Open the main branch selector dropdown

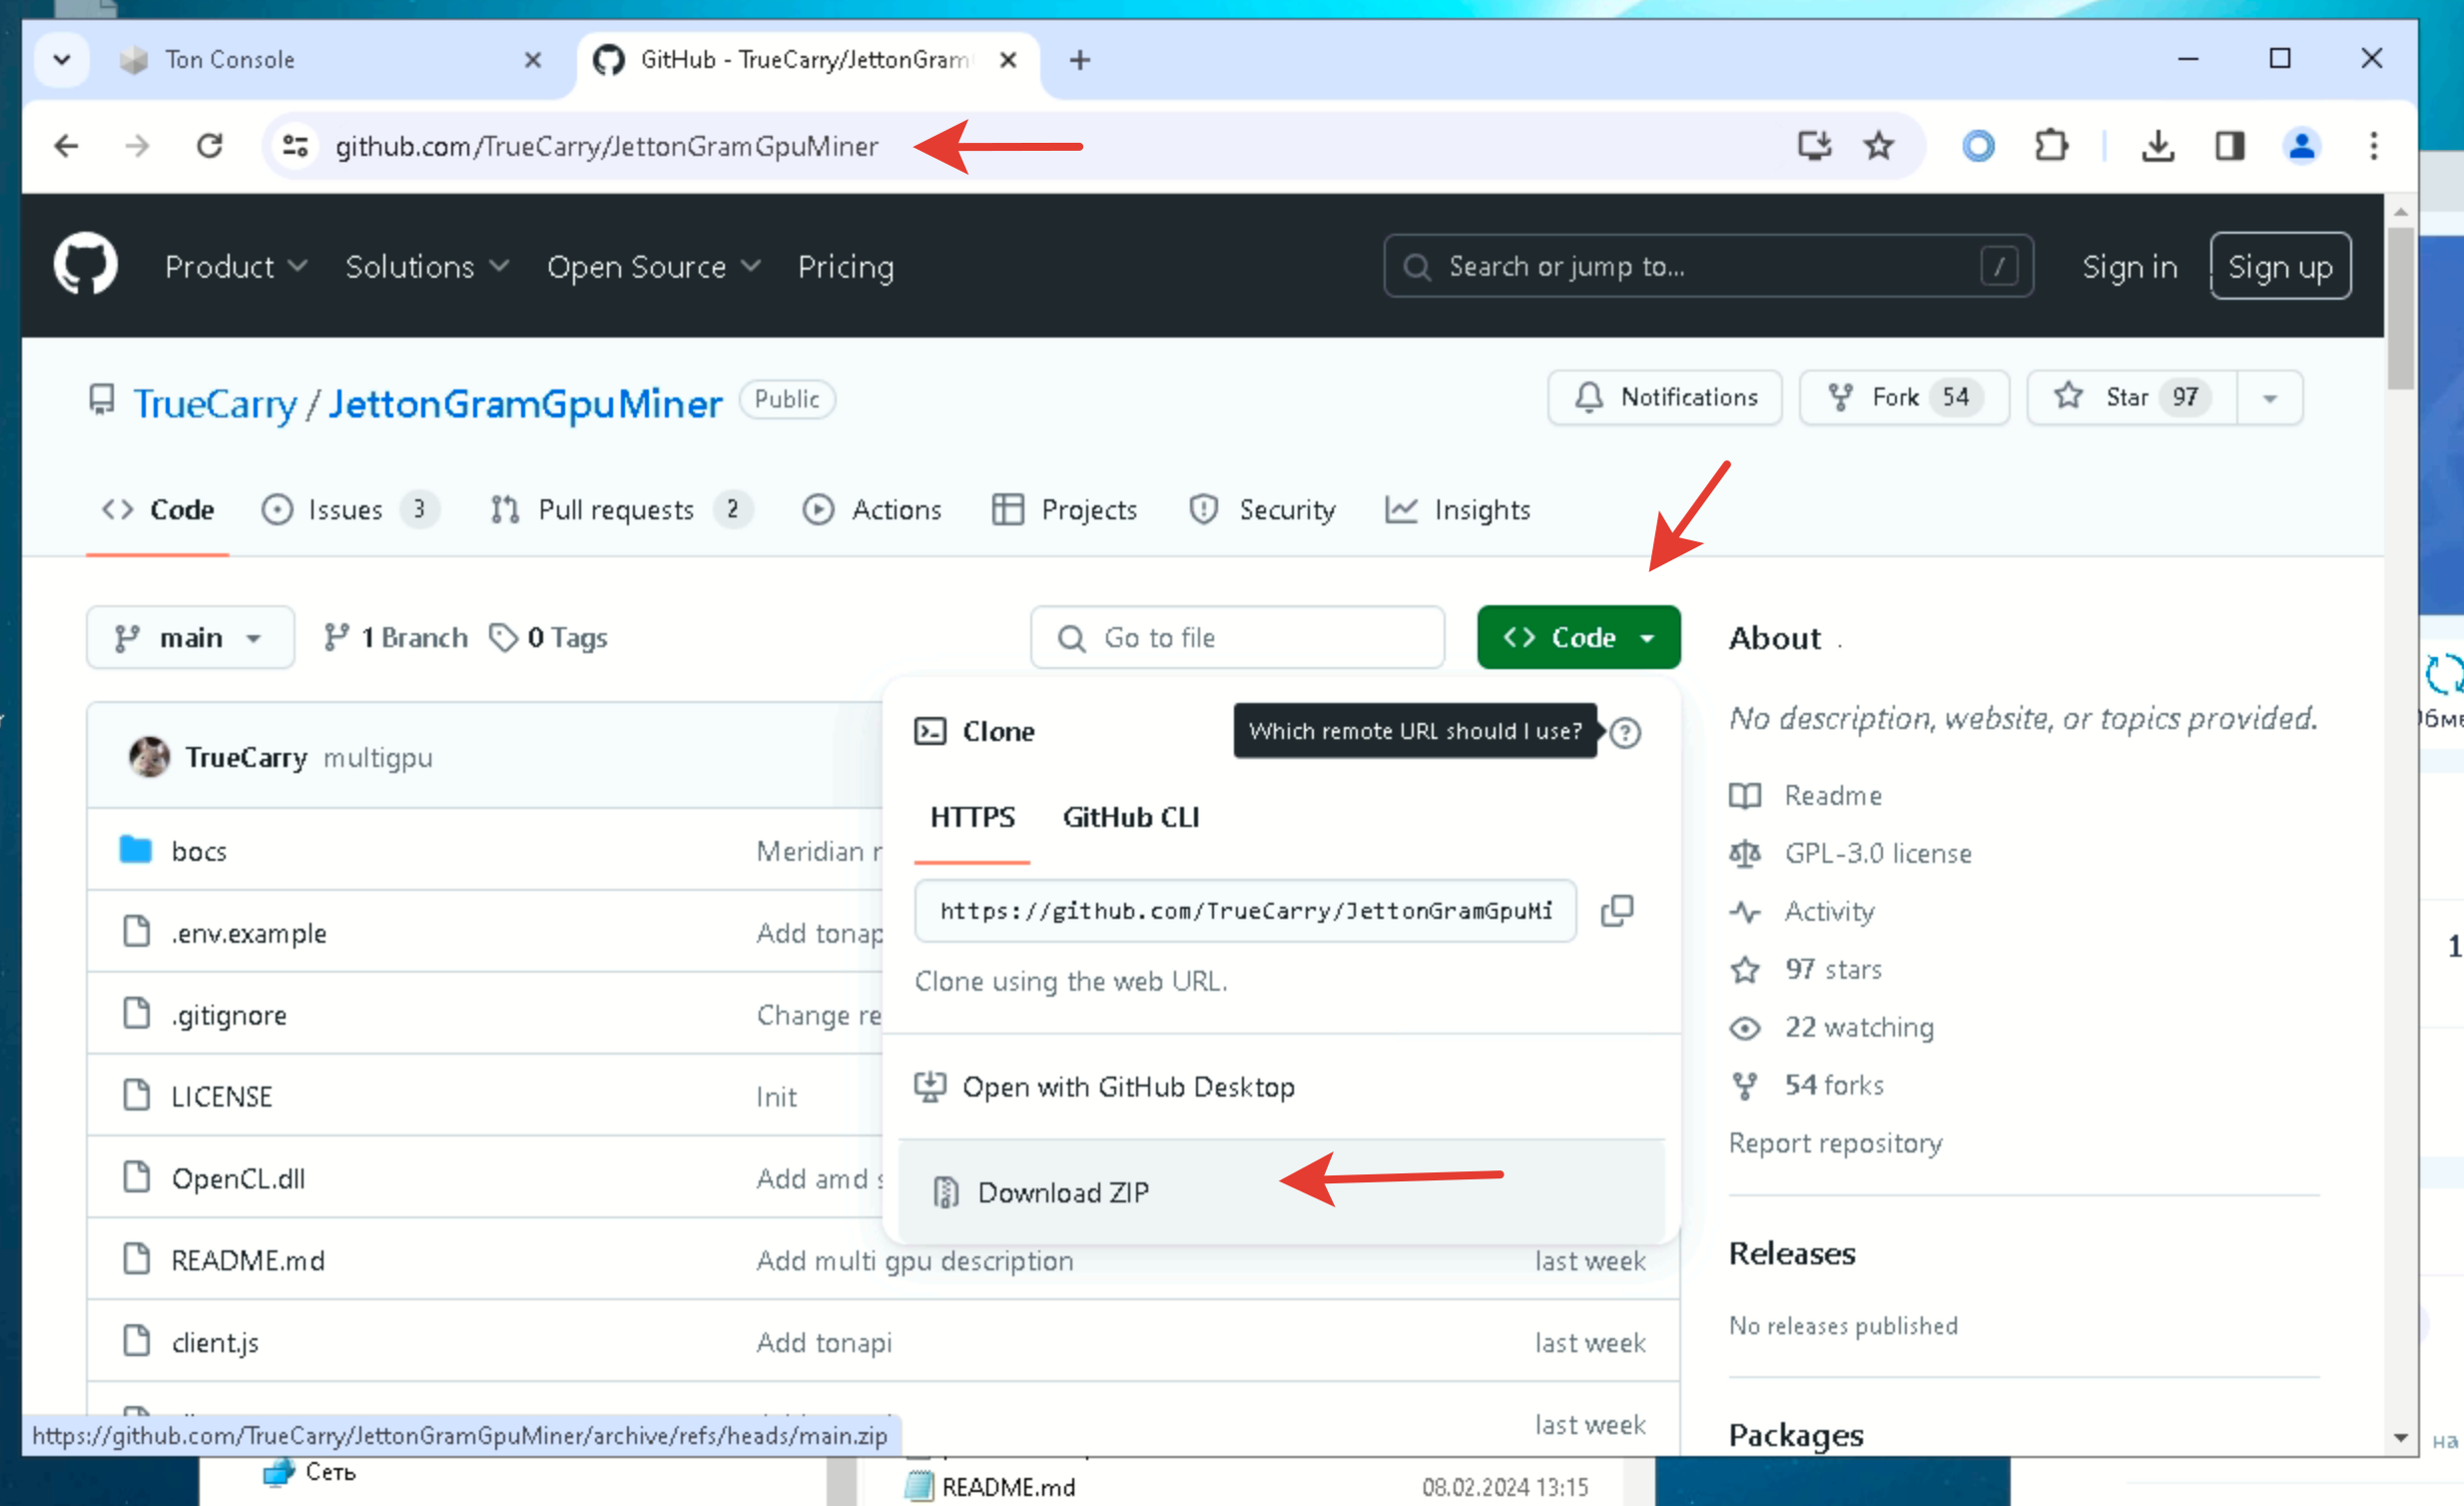189,637
